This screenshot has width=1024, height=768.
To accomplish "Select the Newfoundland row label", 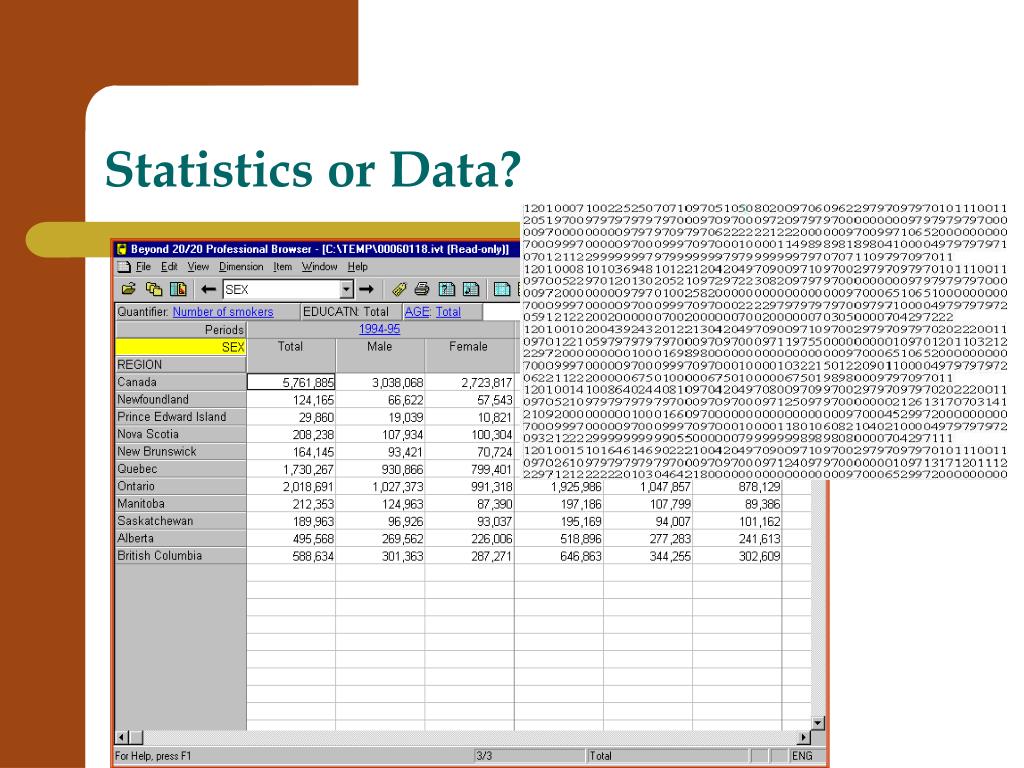I will pyautogui.click(x=181, y=399).
